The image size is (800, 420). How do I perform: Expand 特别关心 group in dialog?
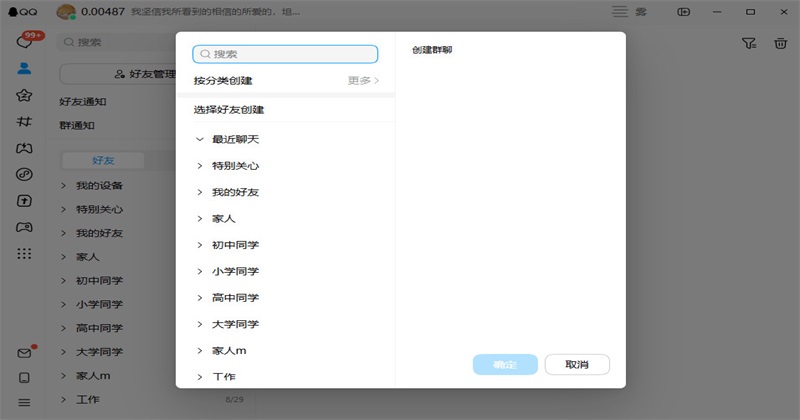pyautogui.click(x=200, y=166)
